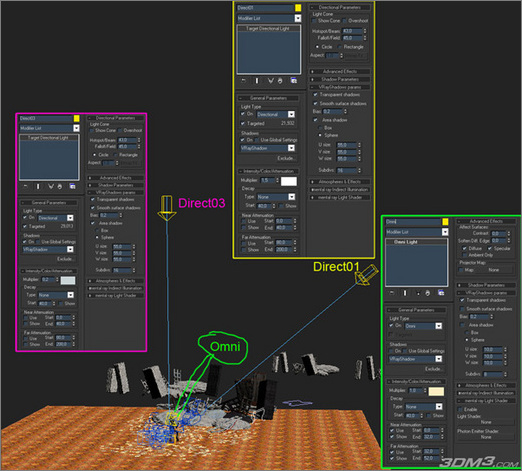
Task: Click U size field in Omni panel
Action: [x=493, y=349]
